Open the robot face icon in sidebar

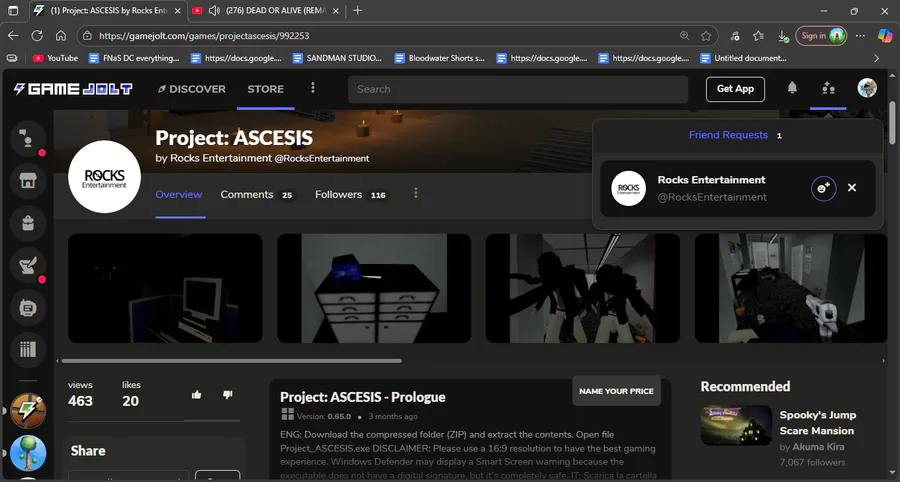(x=28, y=308)
